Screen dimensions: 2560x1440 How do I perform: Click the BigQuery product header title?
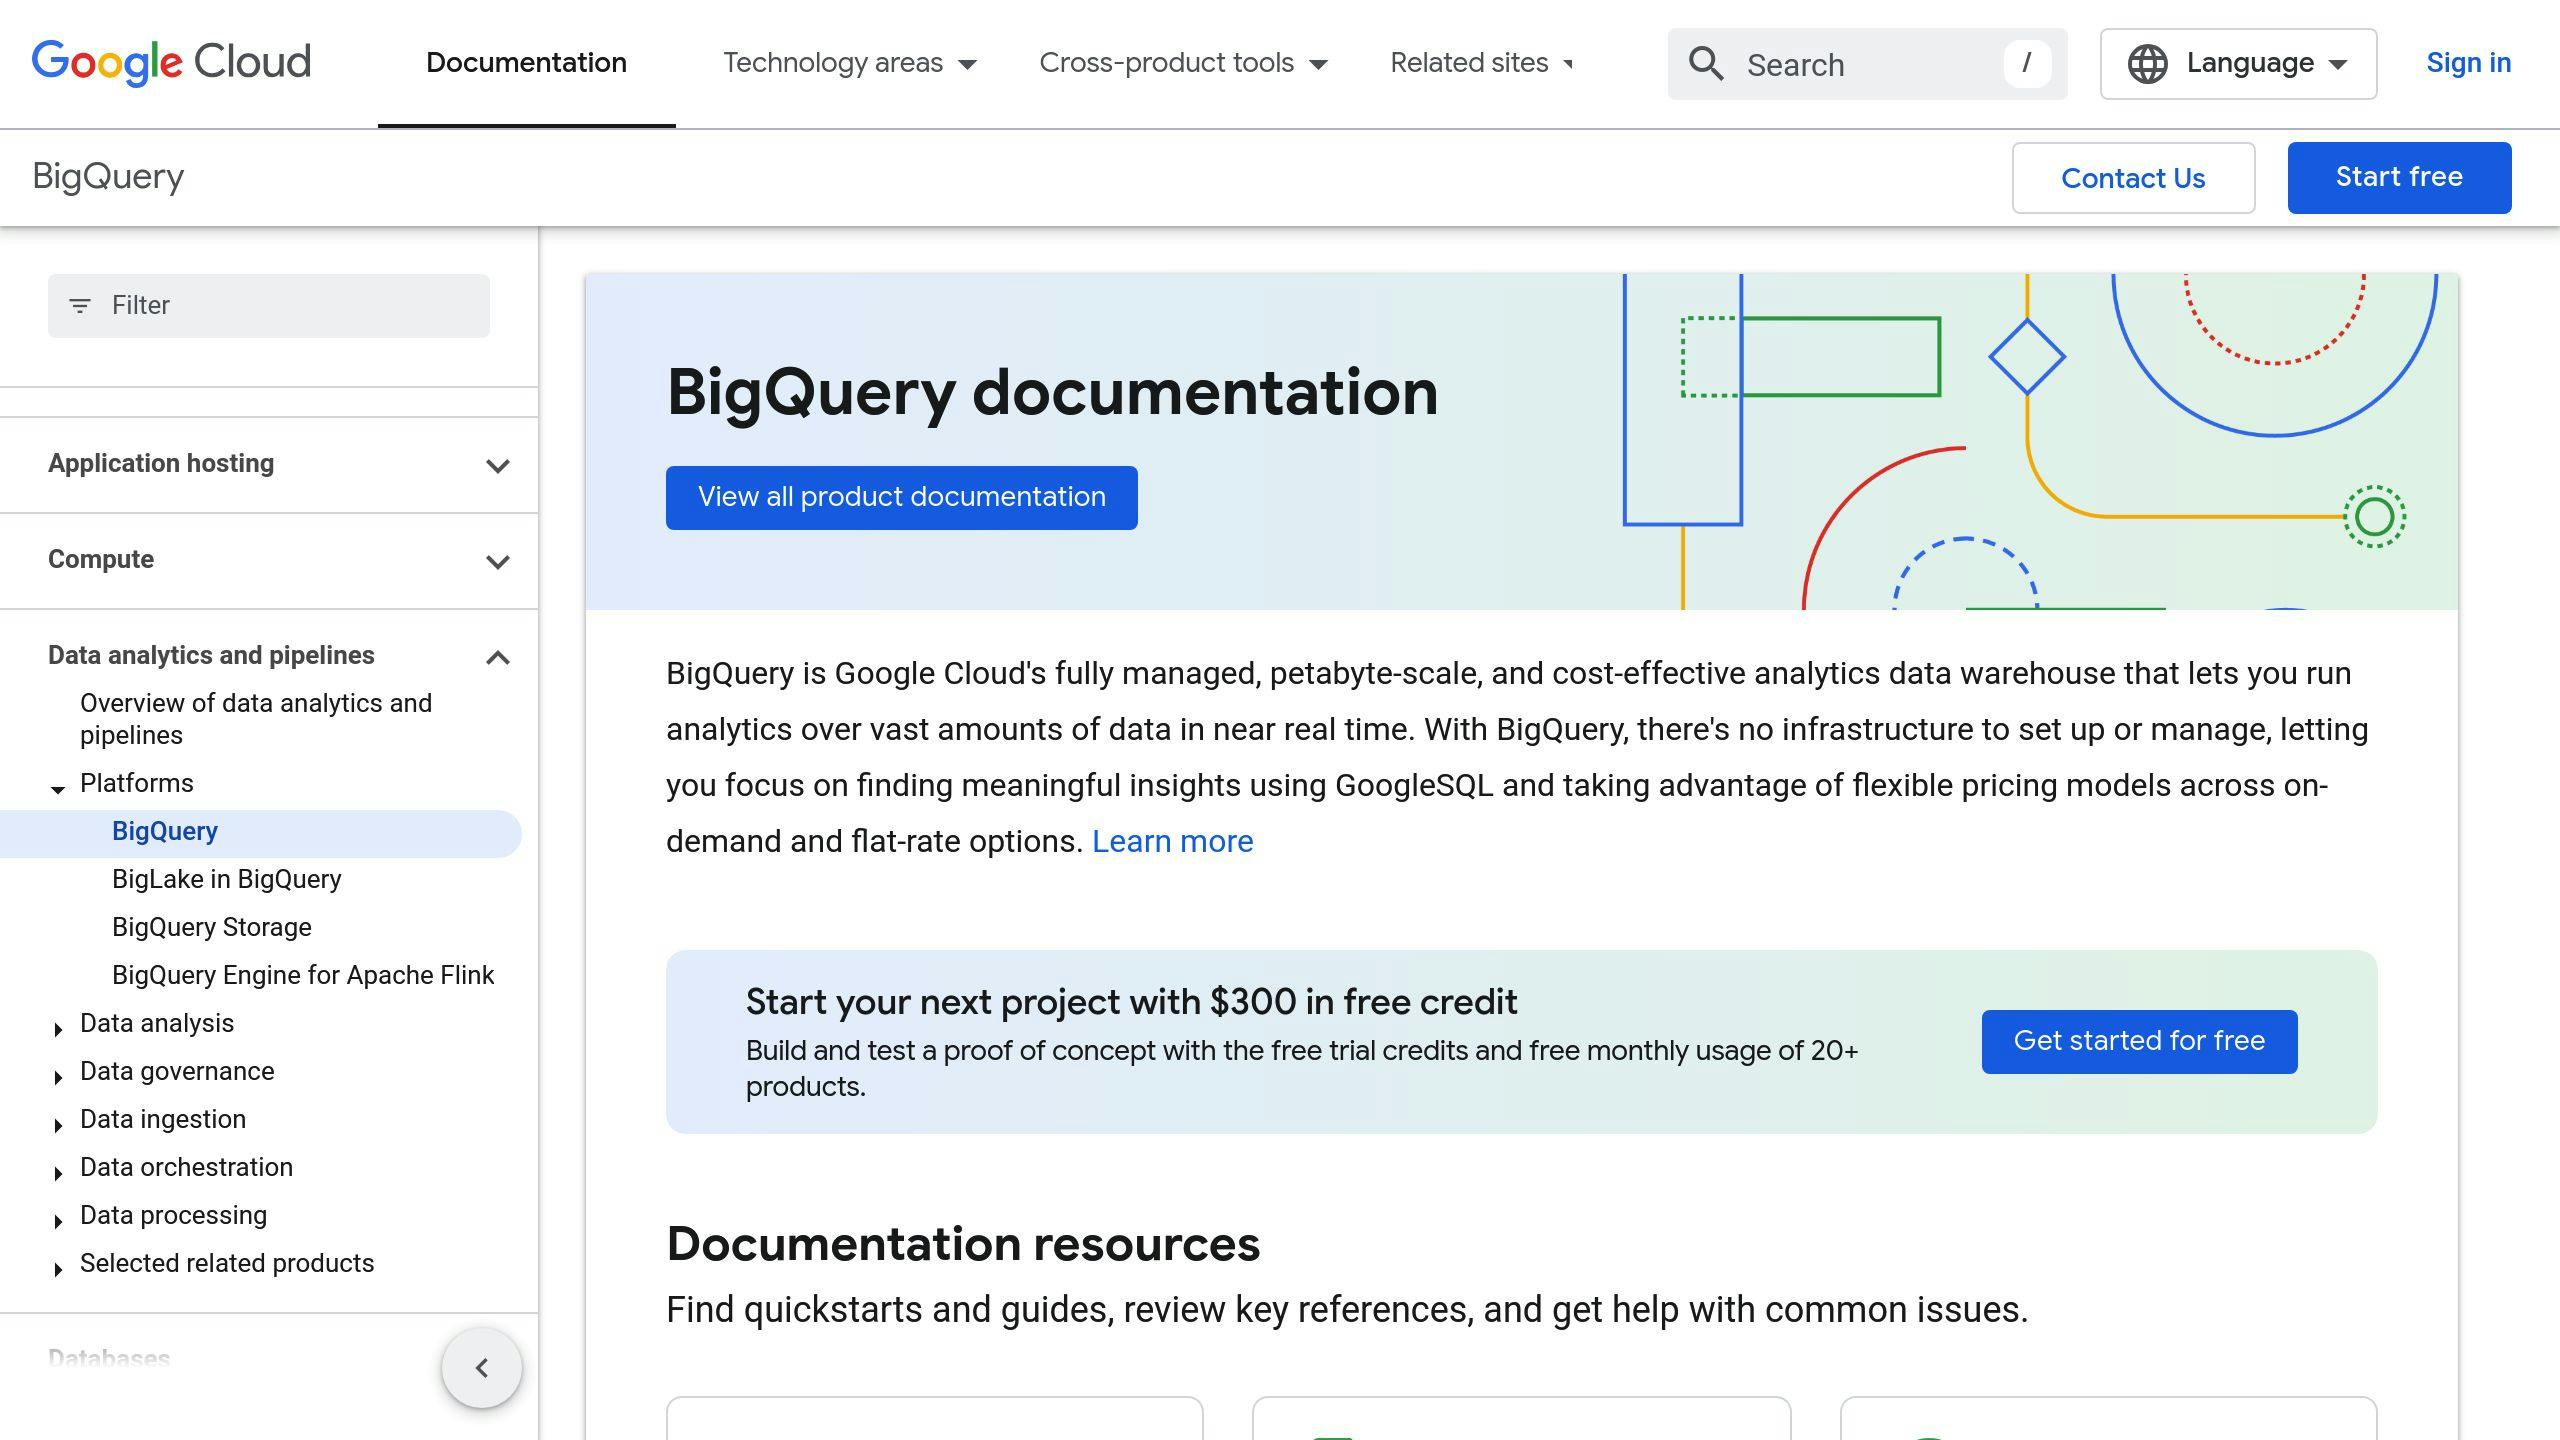[x=108, y=177]
